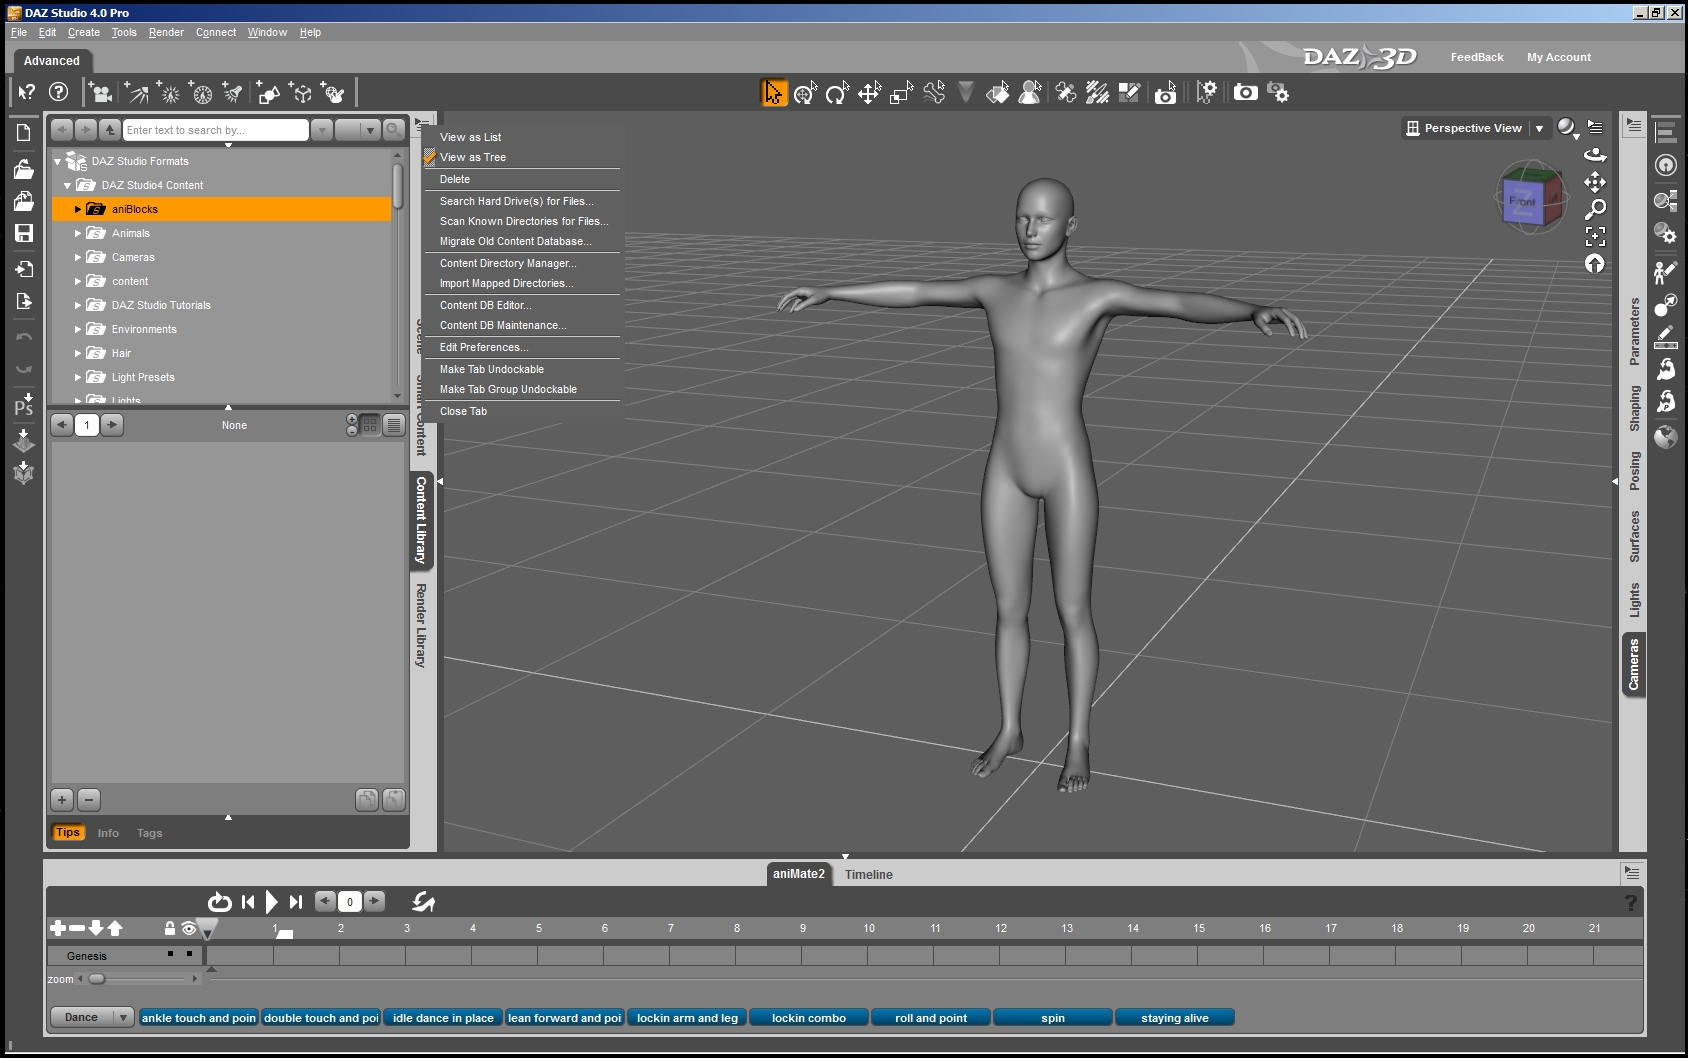This screenshot has height=1058, width=1688.
Task: Switch to the Timeline tab
Action: [868, 874]
